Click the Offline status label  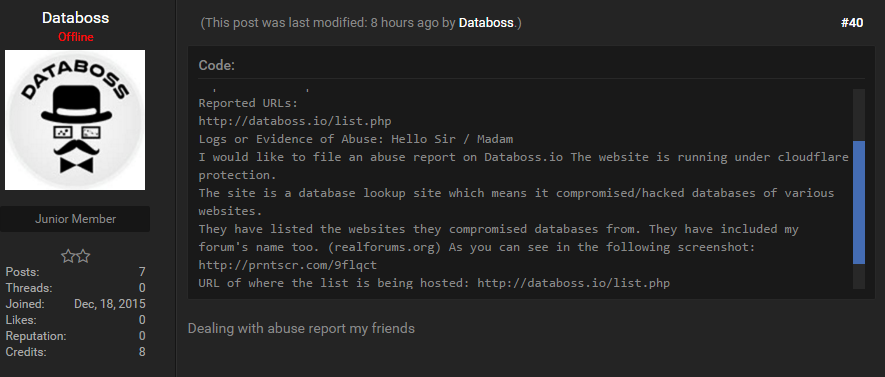pyautogui.click(x=76, y=37)
